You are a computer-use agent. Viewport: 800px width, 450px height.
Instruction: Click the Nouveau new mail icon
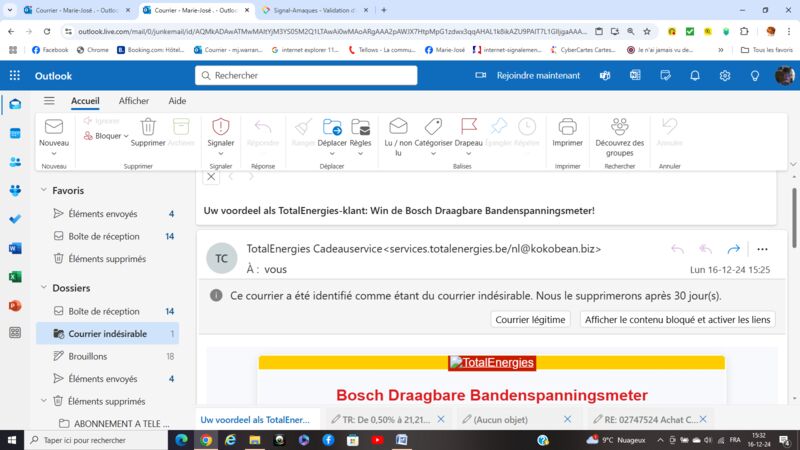54,127
